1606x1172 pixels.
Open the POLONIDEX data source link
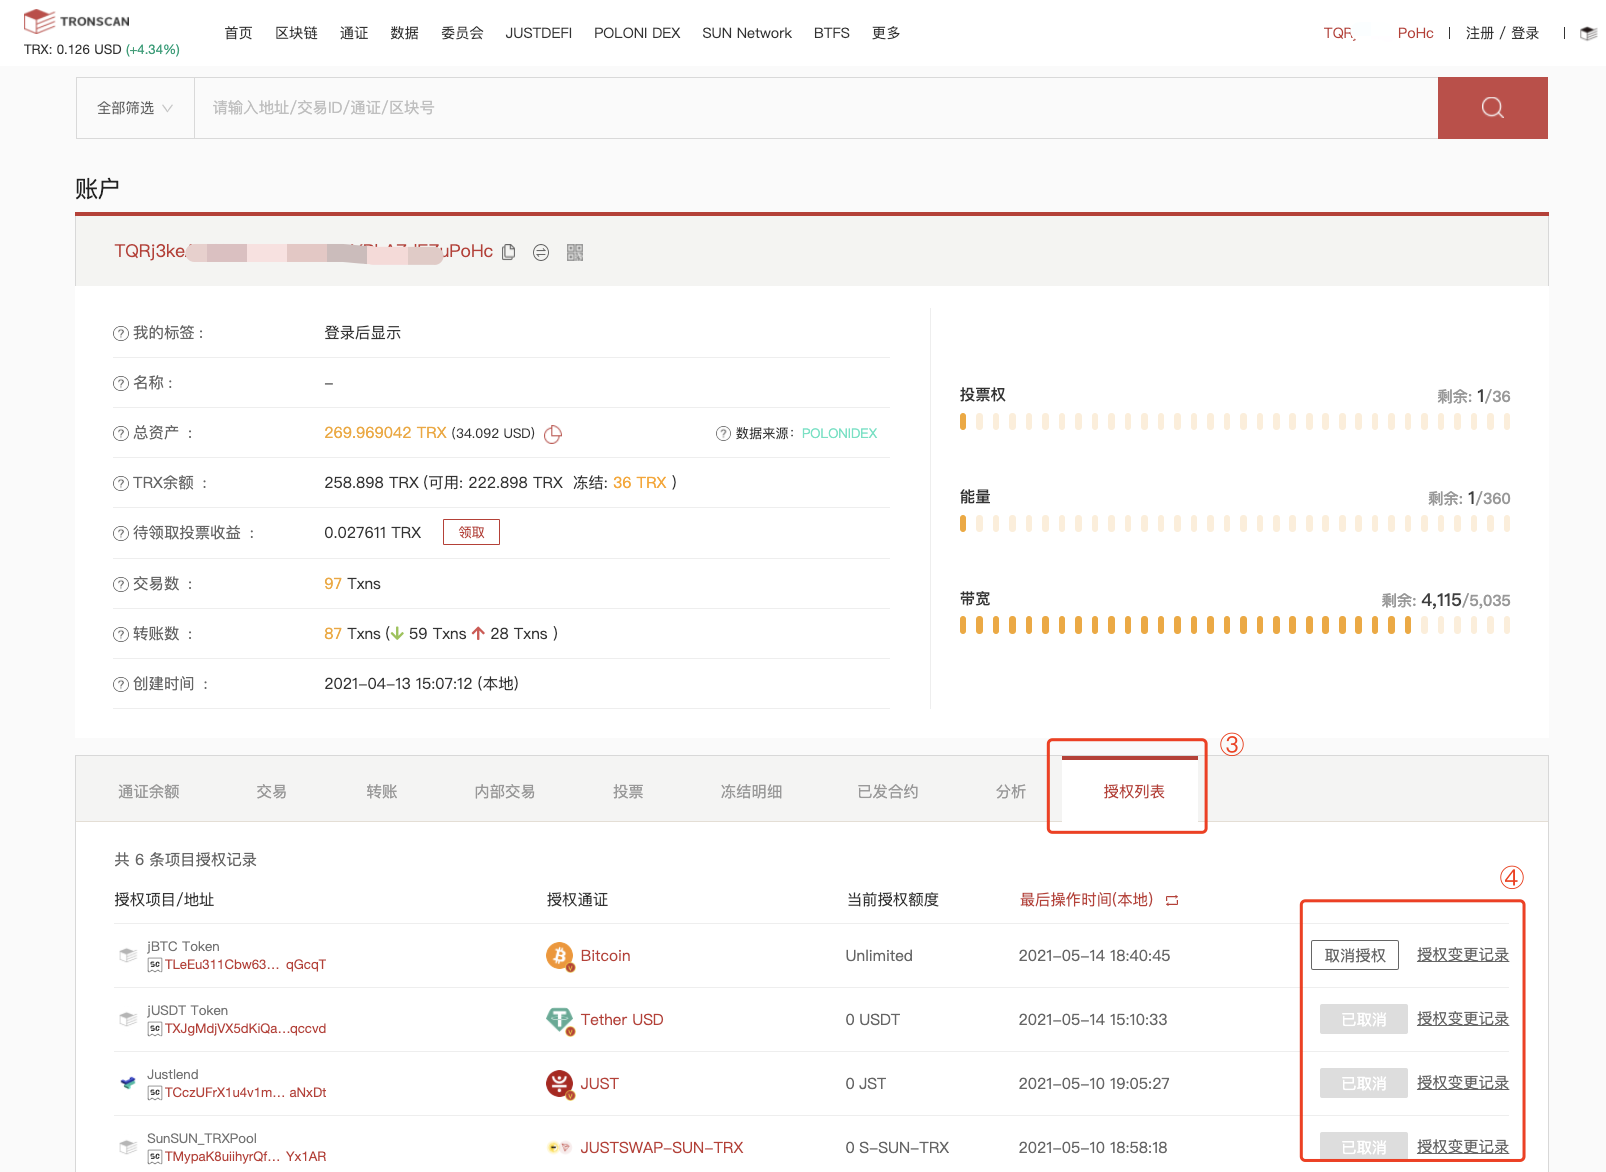(839, 433)
